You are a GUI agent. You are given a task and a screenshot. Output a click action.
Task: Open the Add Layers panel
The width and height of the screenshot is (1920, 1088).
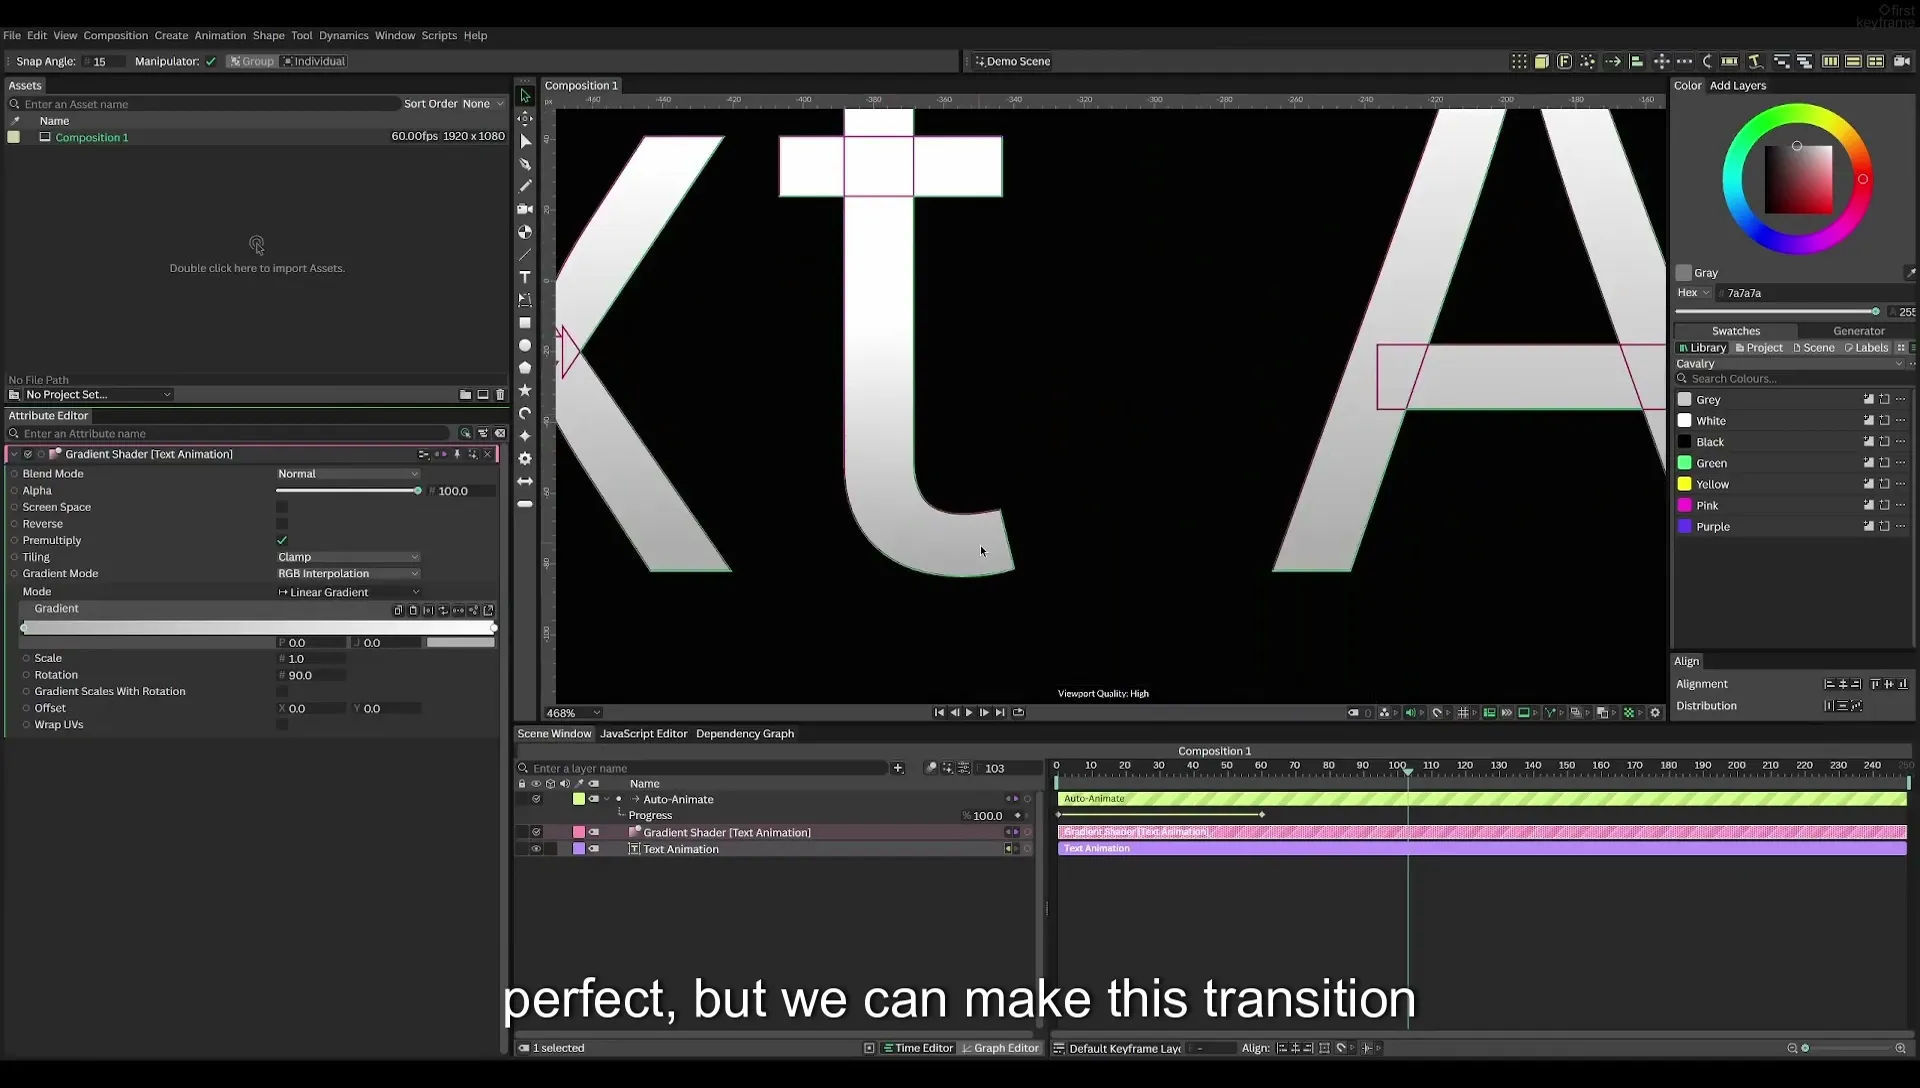click(1738, 86)
